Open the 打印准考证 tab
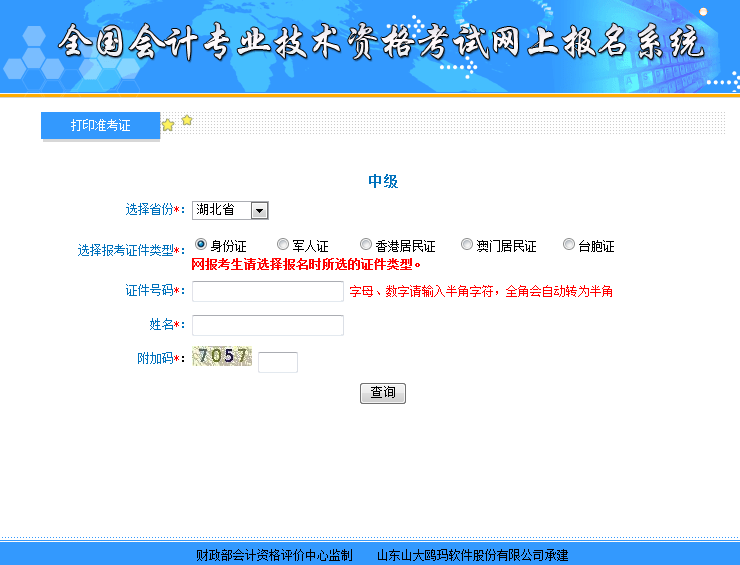740x565 pixels. coord(100,126)
